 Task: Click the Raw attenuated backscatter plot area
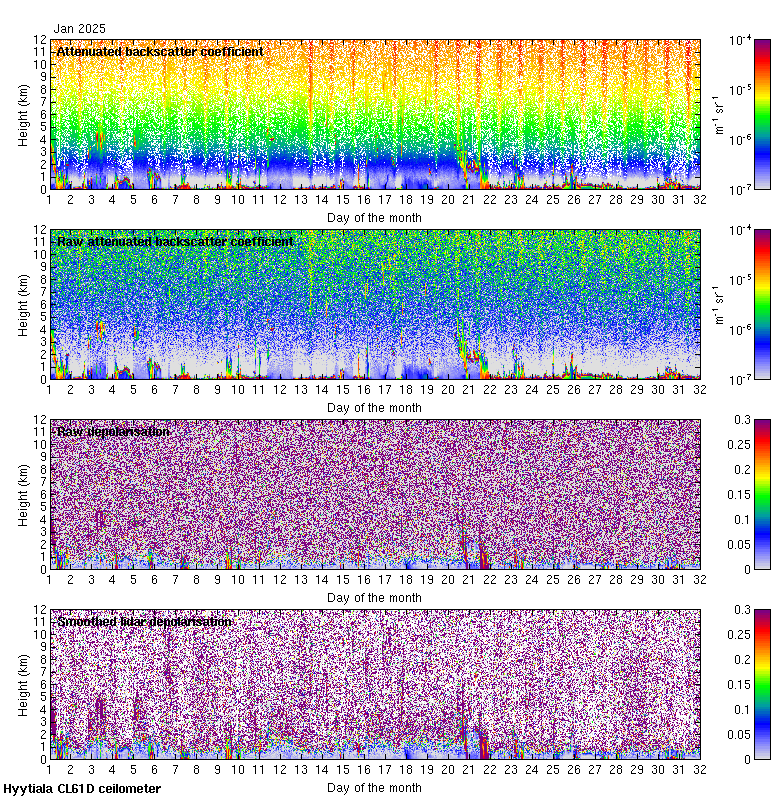375,305
